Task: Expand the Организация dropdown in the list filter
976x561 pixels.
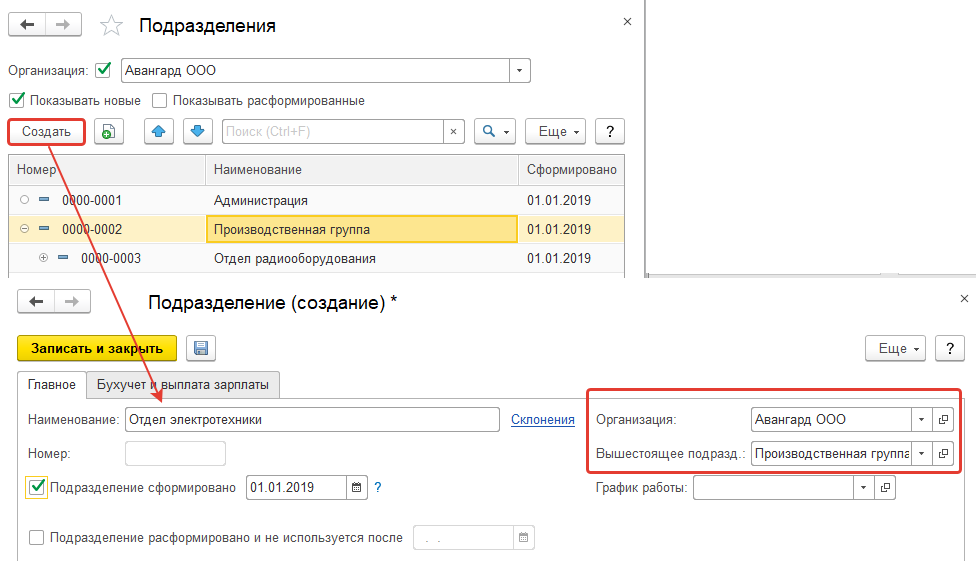Action: coord(520,71)
